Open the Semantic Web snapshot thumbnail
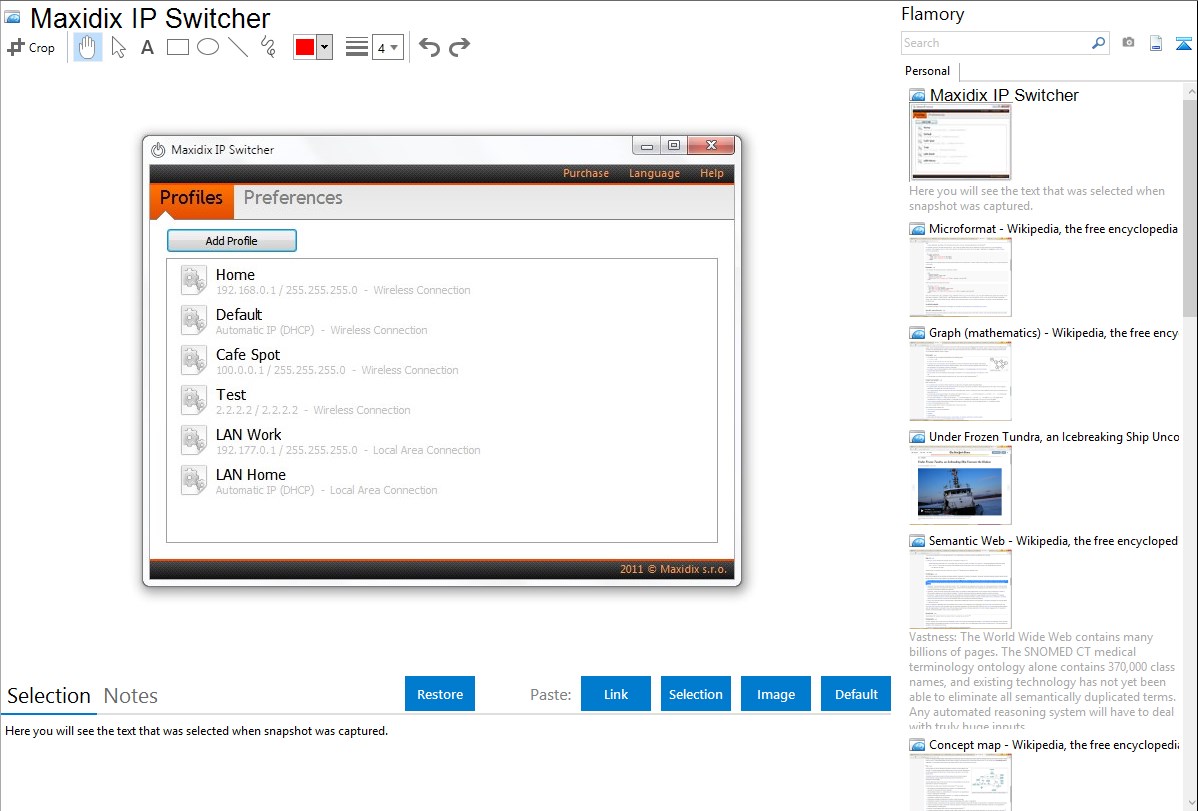 [x=960, y=589]
